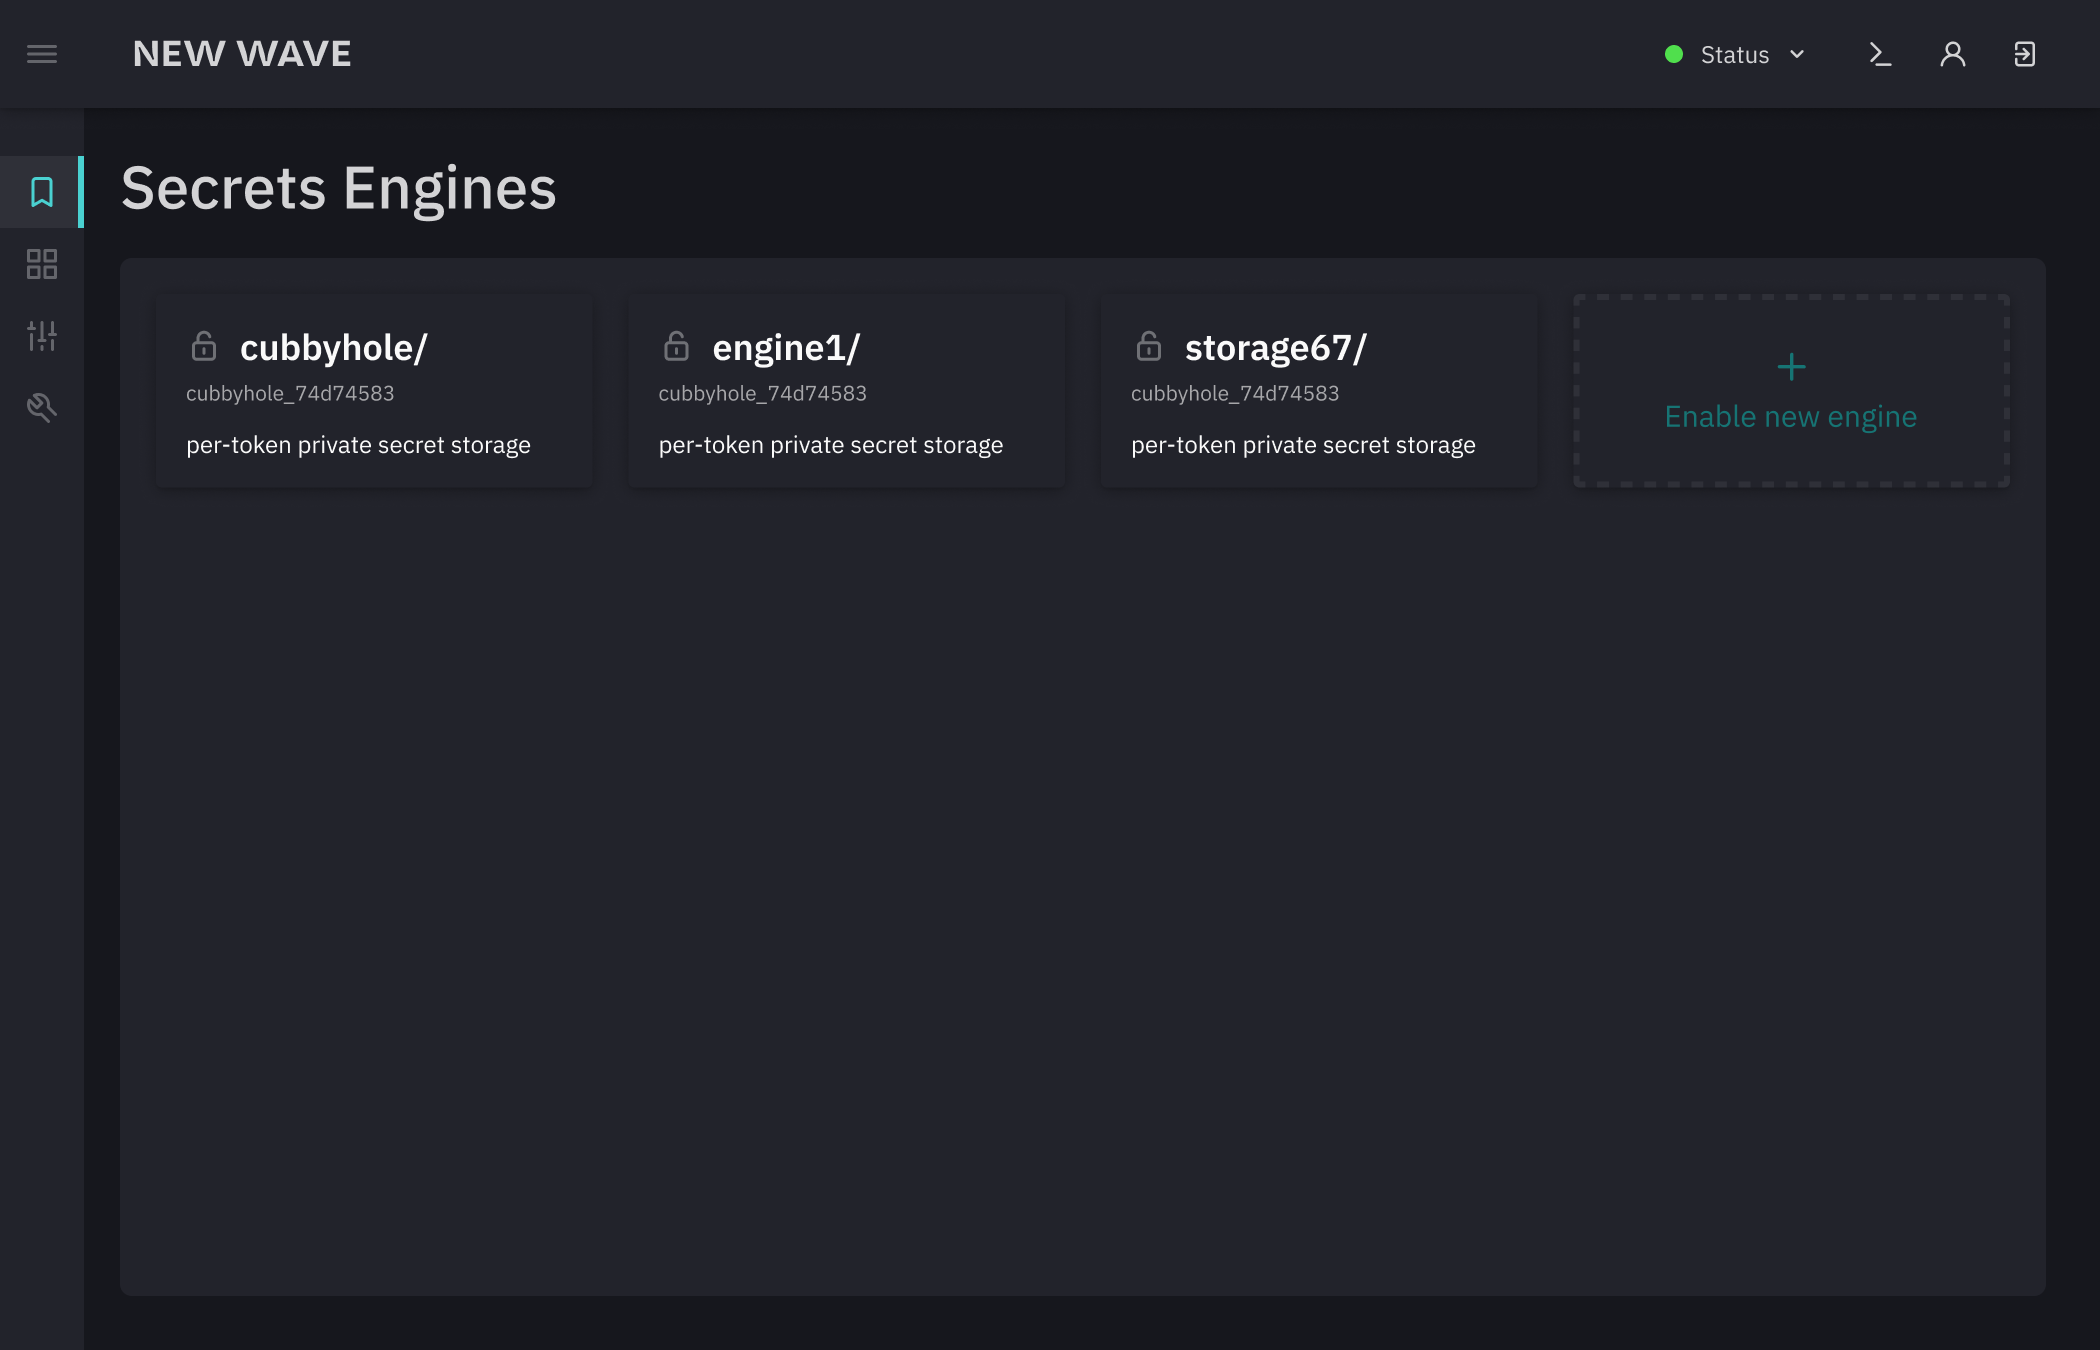This screenshot has width=2100, height=1350.
Task: Click Enable new engine
Action: 1790,417
